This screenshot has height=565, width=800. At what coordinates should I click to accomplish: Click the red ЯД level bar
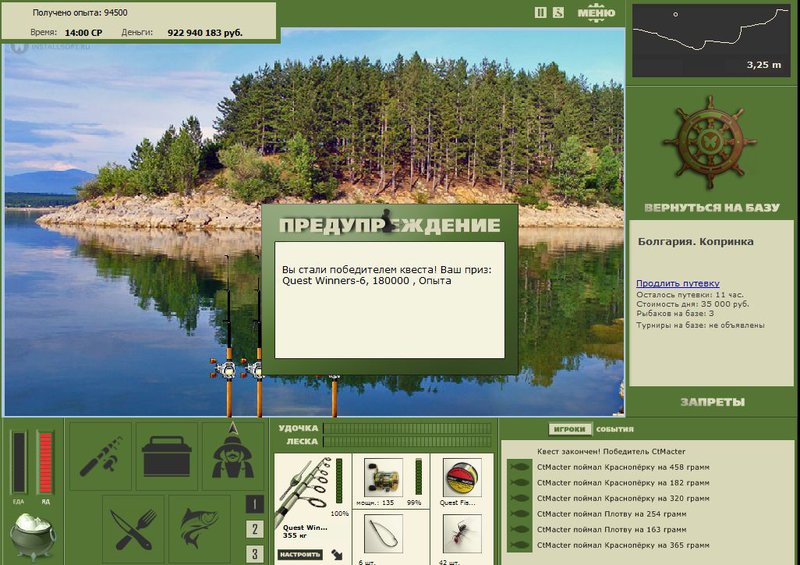tap(45, 462)
